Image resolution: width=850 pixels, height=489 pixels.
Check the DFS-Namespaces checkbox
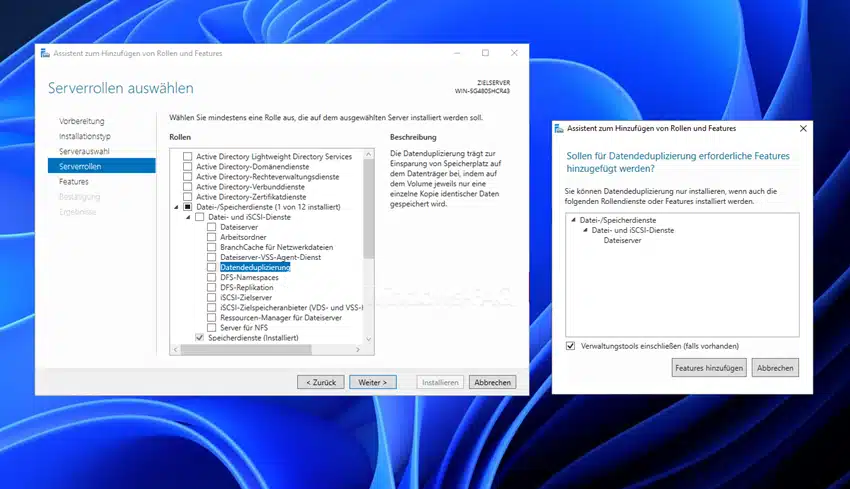tap(211, 277)
